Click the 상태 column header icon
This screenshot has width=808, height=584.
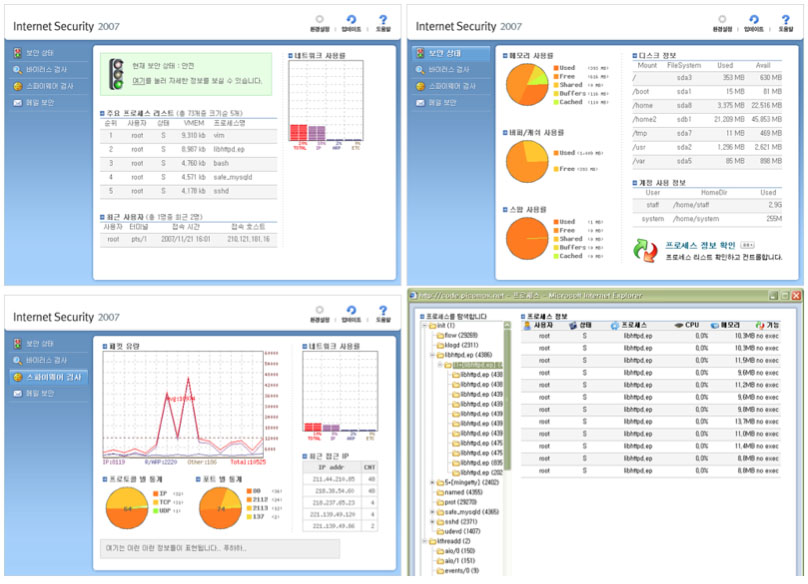point(573,325)
